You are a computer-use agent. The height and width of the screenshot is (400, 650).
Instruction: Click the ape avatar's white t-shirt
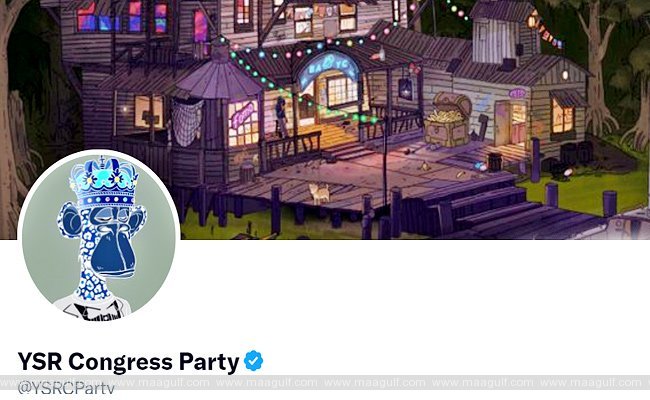tap(93, 308)
